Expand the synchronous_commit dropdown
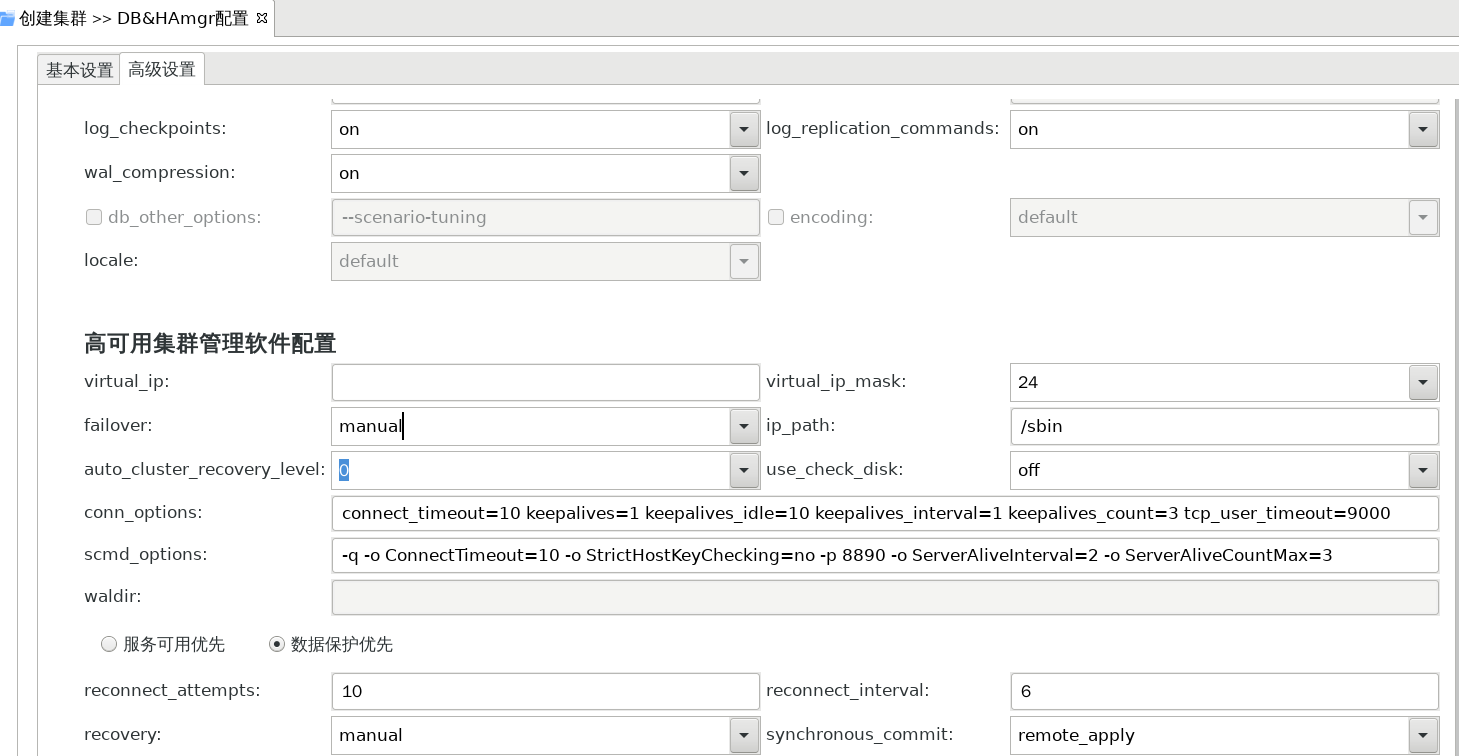This screenshot has width=1459, height=756. [x=1423, y=735]
